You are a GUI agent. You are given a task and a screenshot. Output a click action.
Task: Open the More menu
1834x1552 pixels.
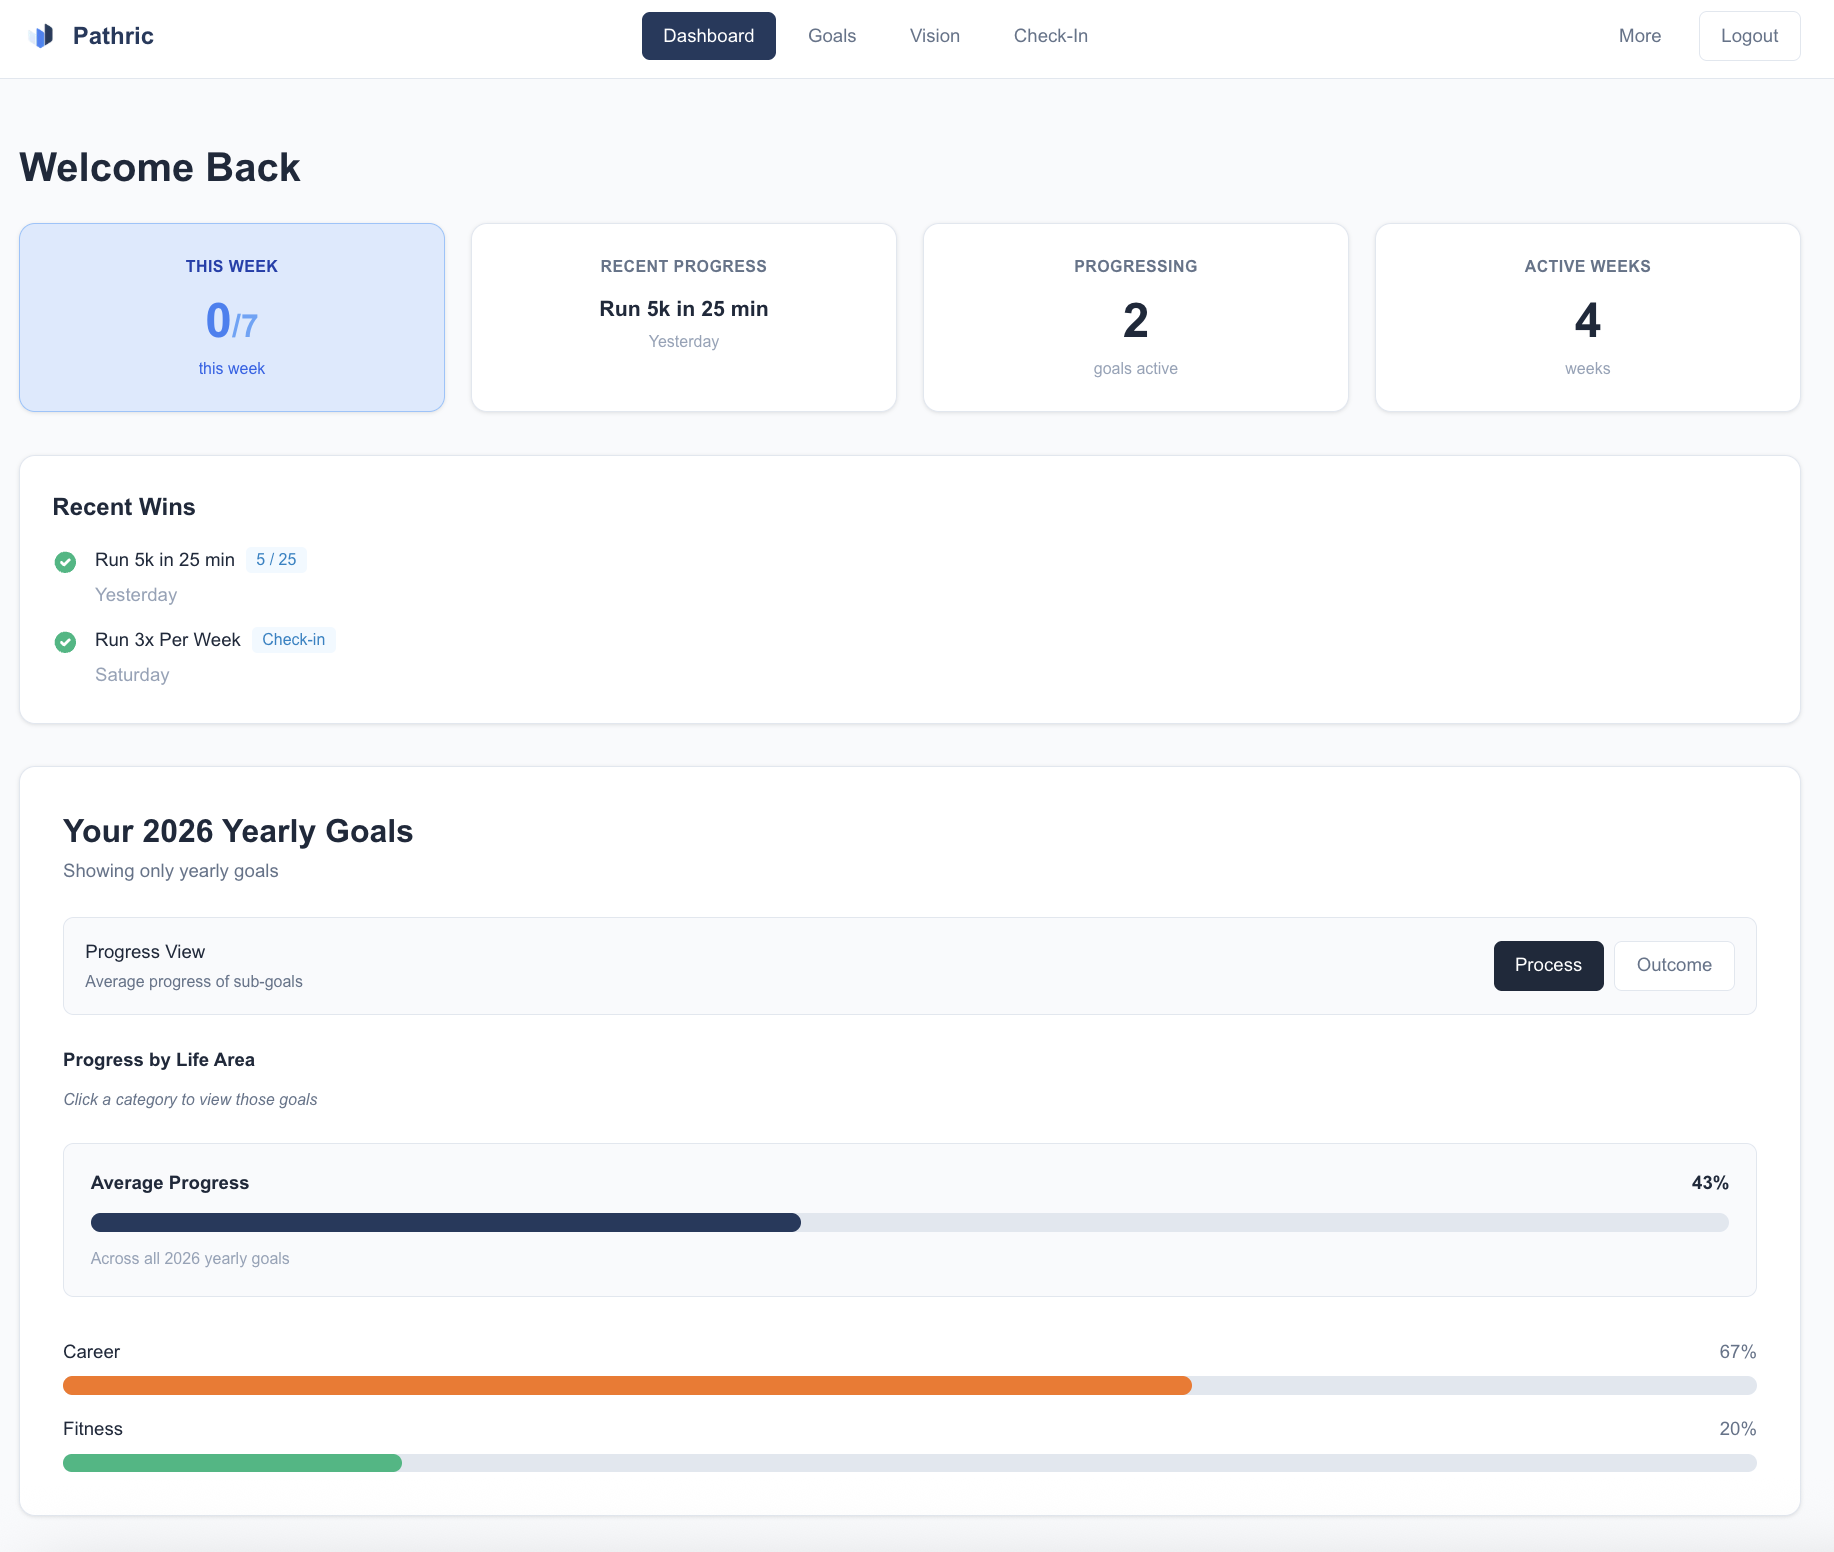1639,35
